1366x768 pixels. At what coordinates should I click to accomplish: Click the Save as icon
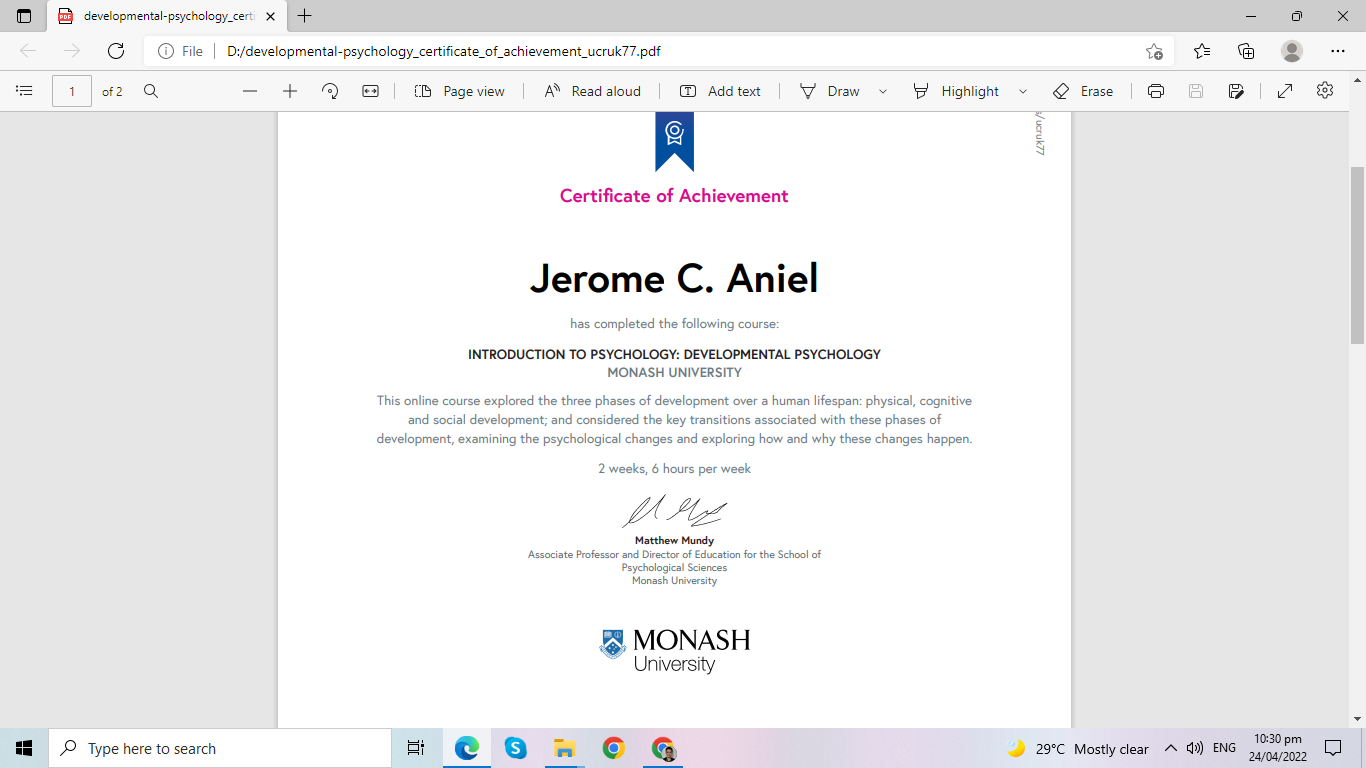[1236, 91]
